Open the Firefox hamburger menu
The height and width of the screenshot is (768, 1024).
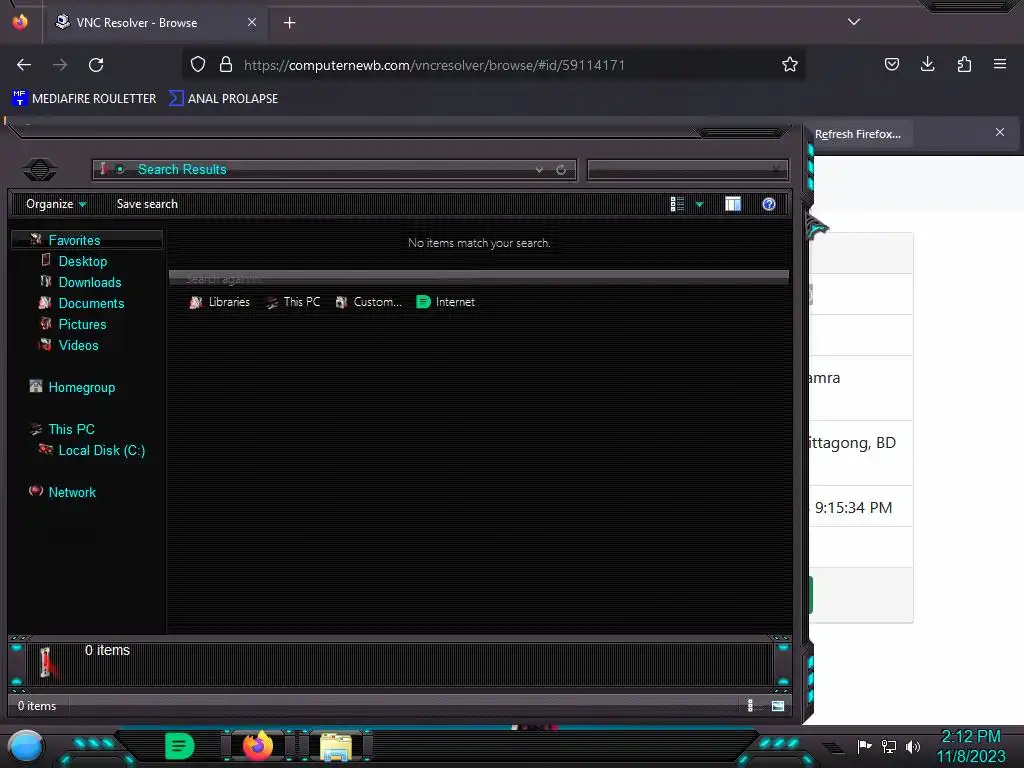click(1000, 64)
